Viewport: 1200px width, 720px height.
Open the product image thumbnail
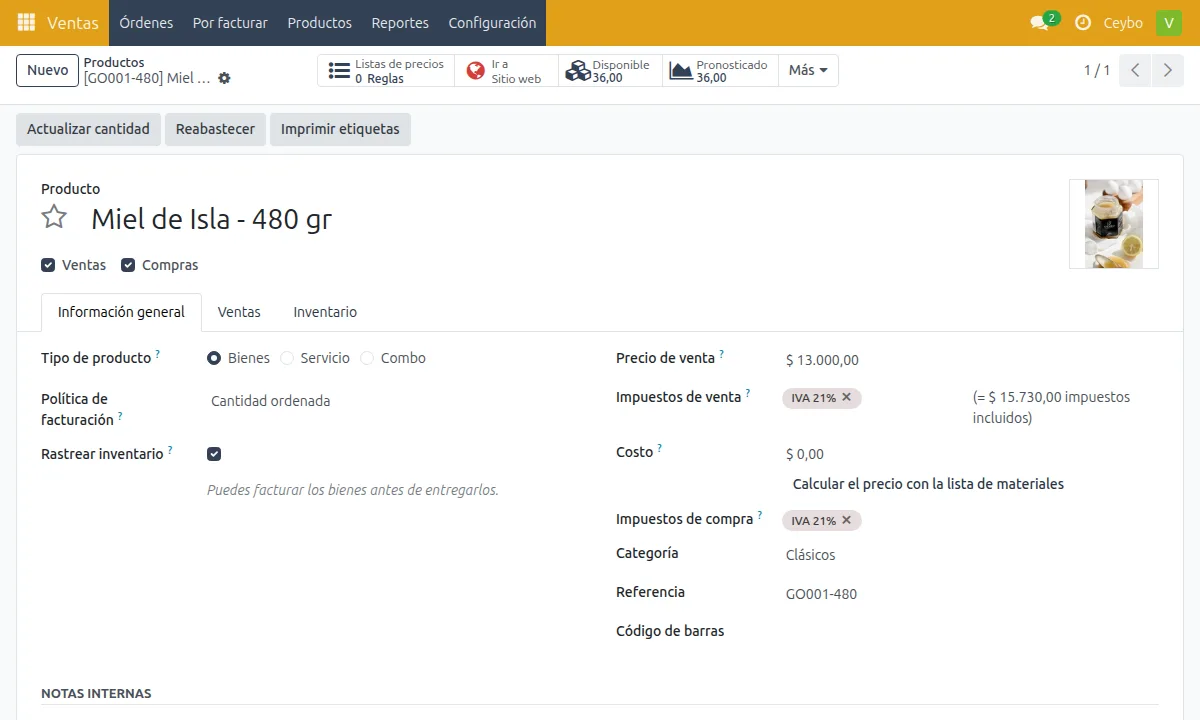(x=1114, y=224)
